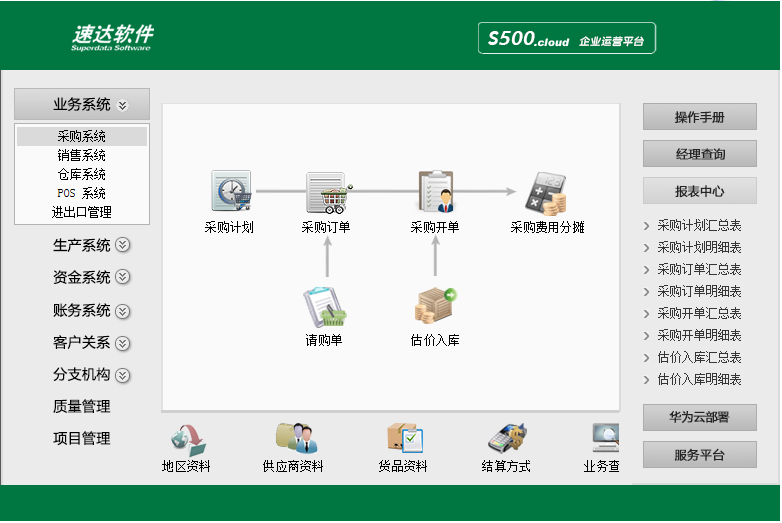Expand the 分支机构 chevron
Screen dimensions: 782x523
click(x=123, y=375)
